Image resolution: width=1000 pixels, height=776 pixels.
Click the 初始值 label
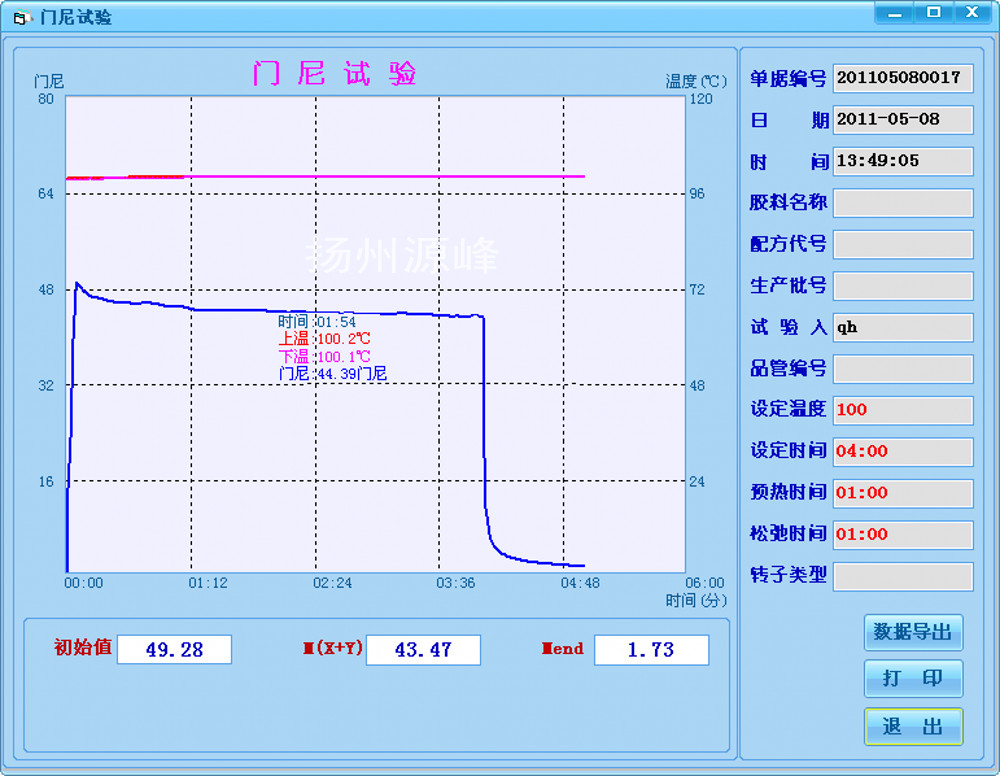coord(83,647)
